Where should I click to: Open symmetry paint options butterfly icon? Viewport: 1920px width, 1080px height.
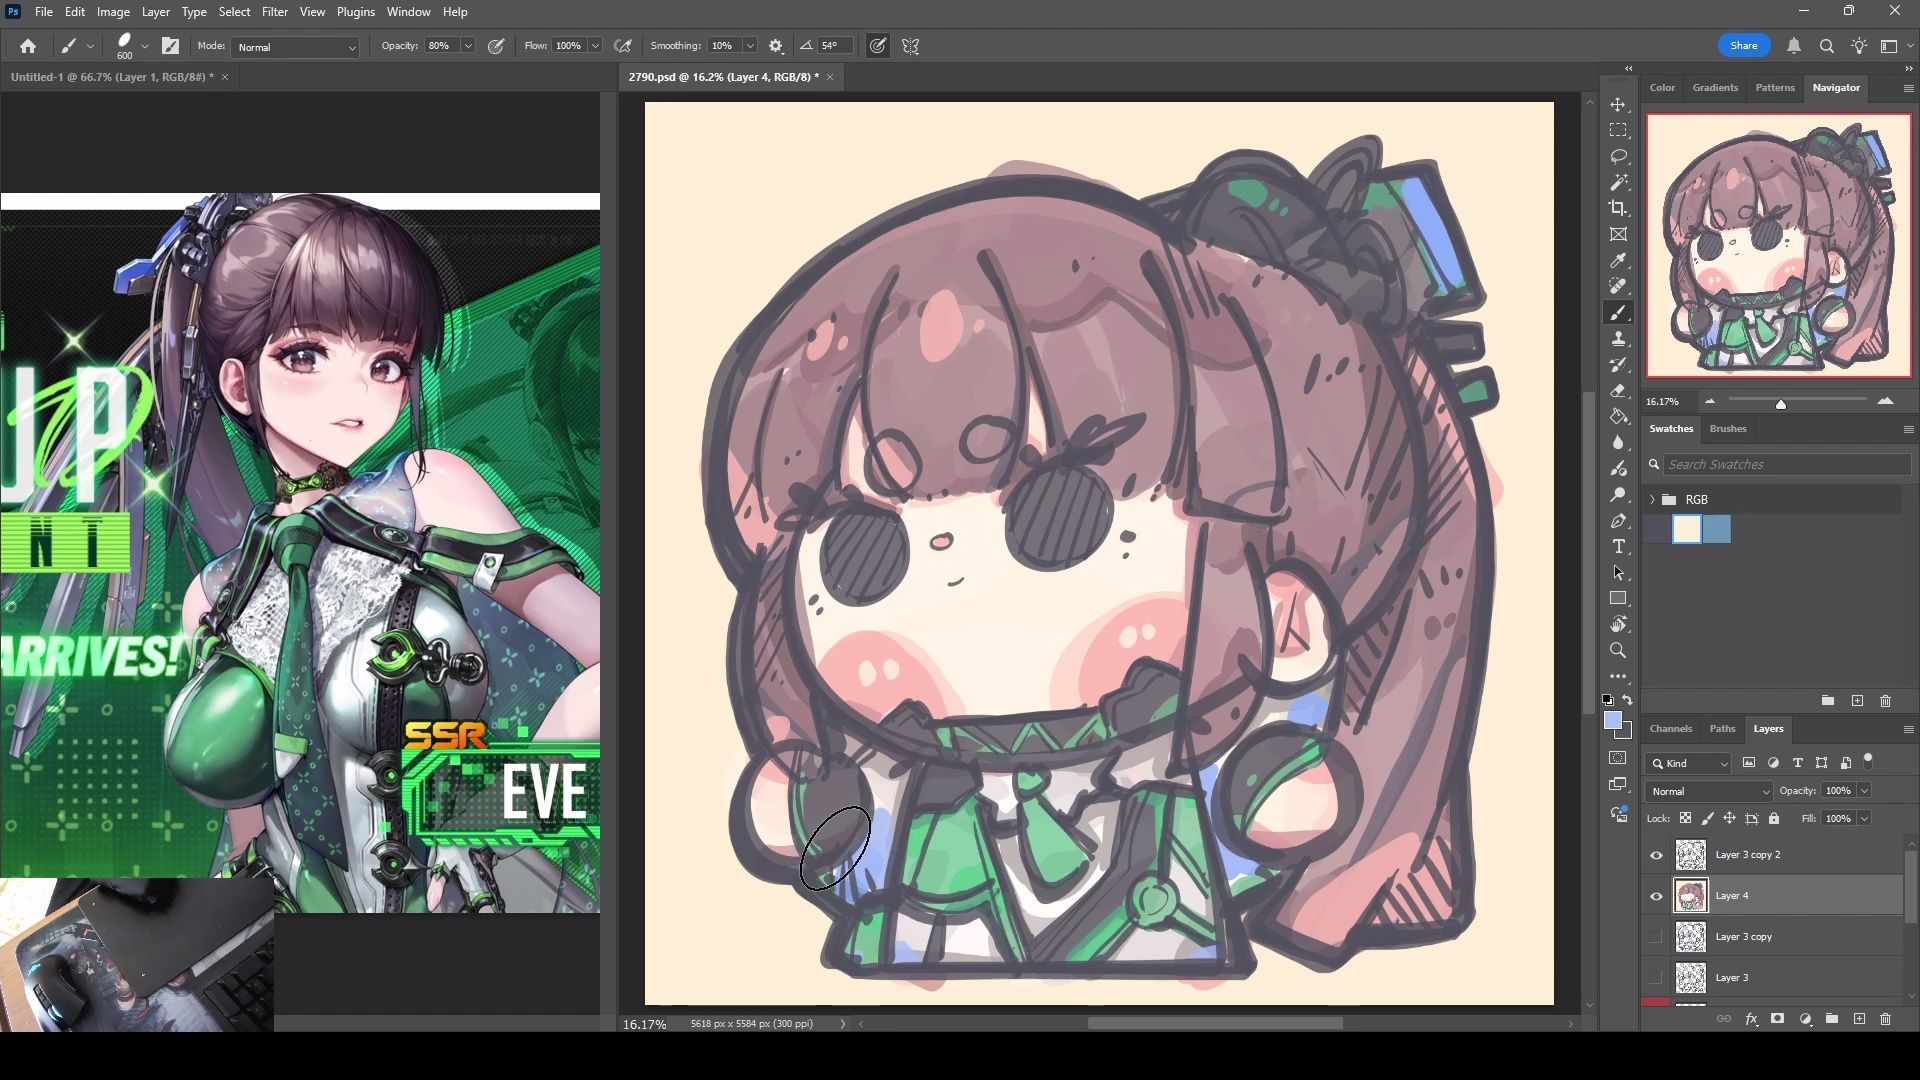click(911, 46)
